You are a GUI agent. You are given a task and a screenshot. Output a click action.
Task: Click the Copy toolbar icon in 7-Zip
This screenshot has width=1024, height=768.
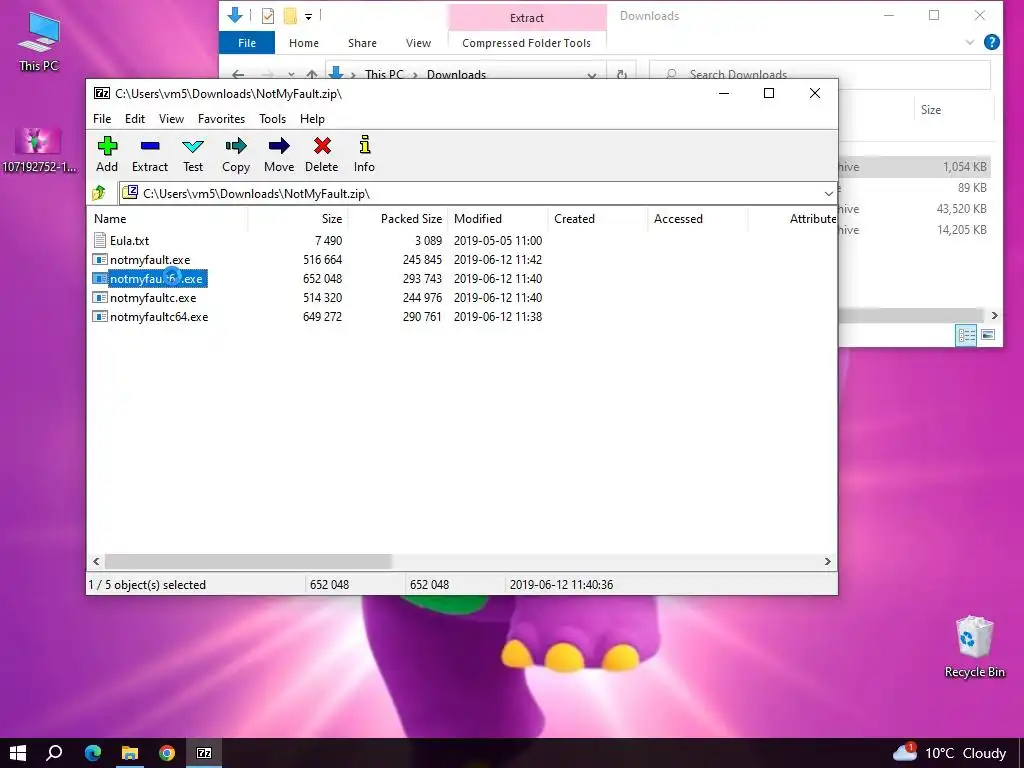click(x=236, y=146)
